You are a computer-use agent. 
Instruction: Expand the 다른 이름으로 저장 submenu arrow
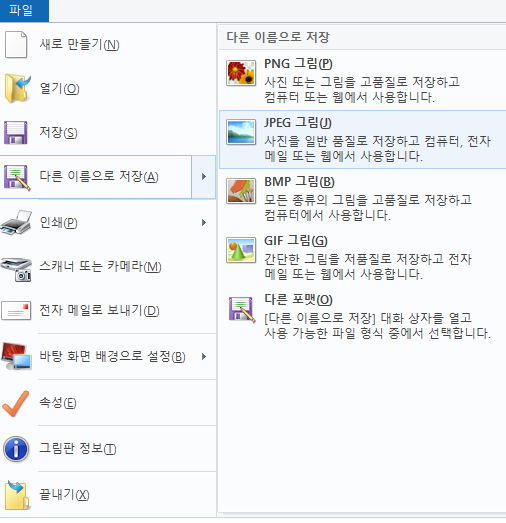click(x=204, y=177)
